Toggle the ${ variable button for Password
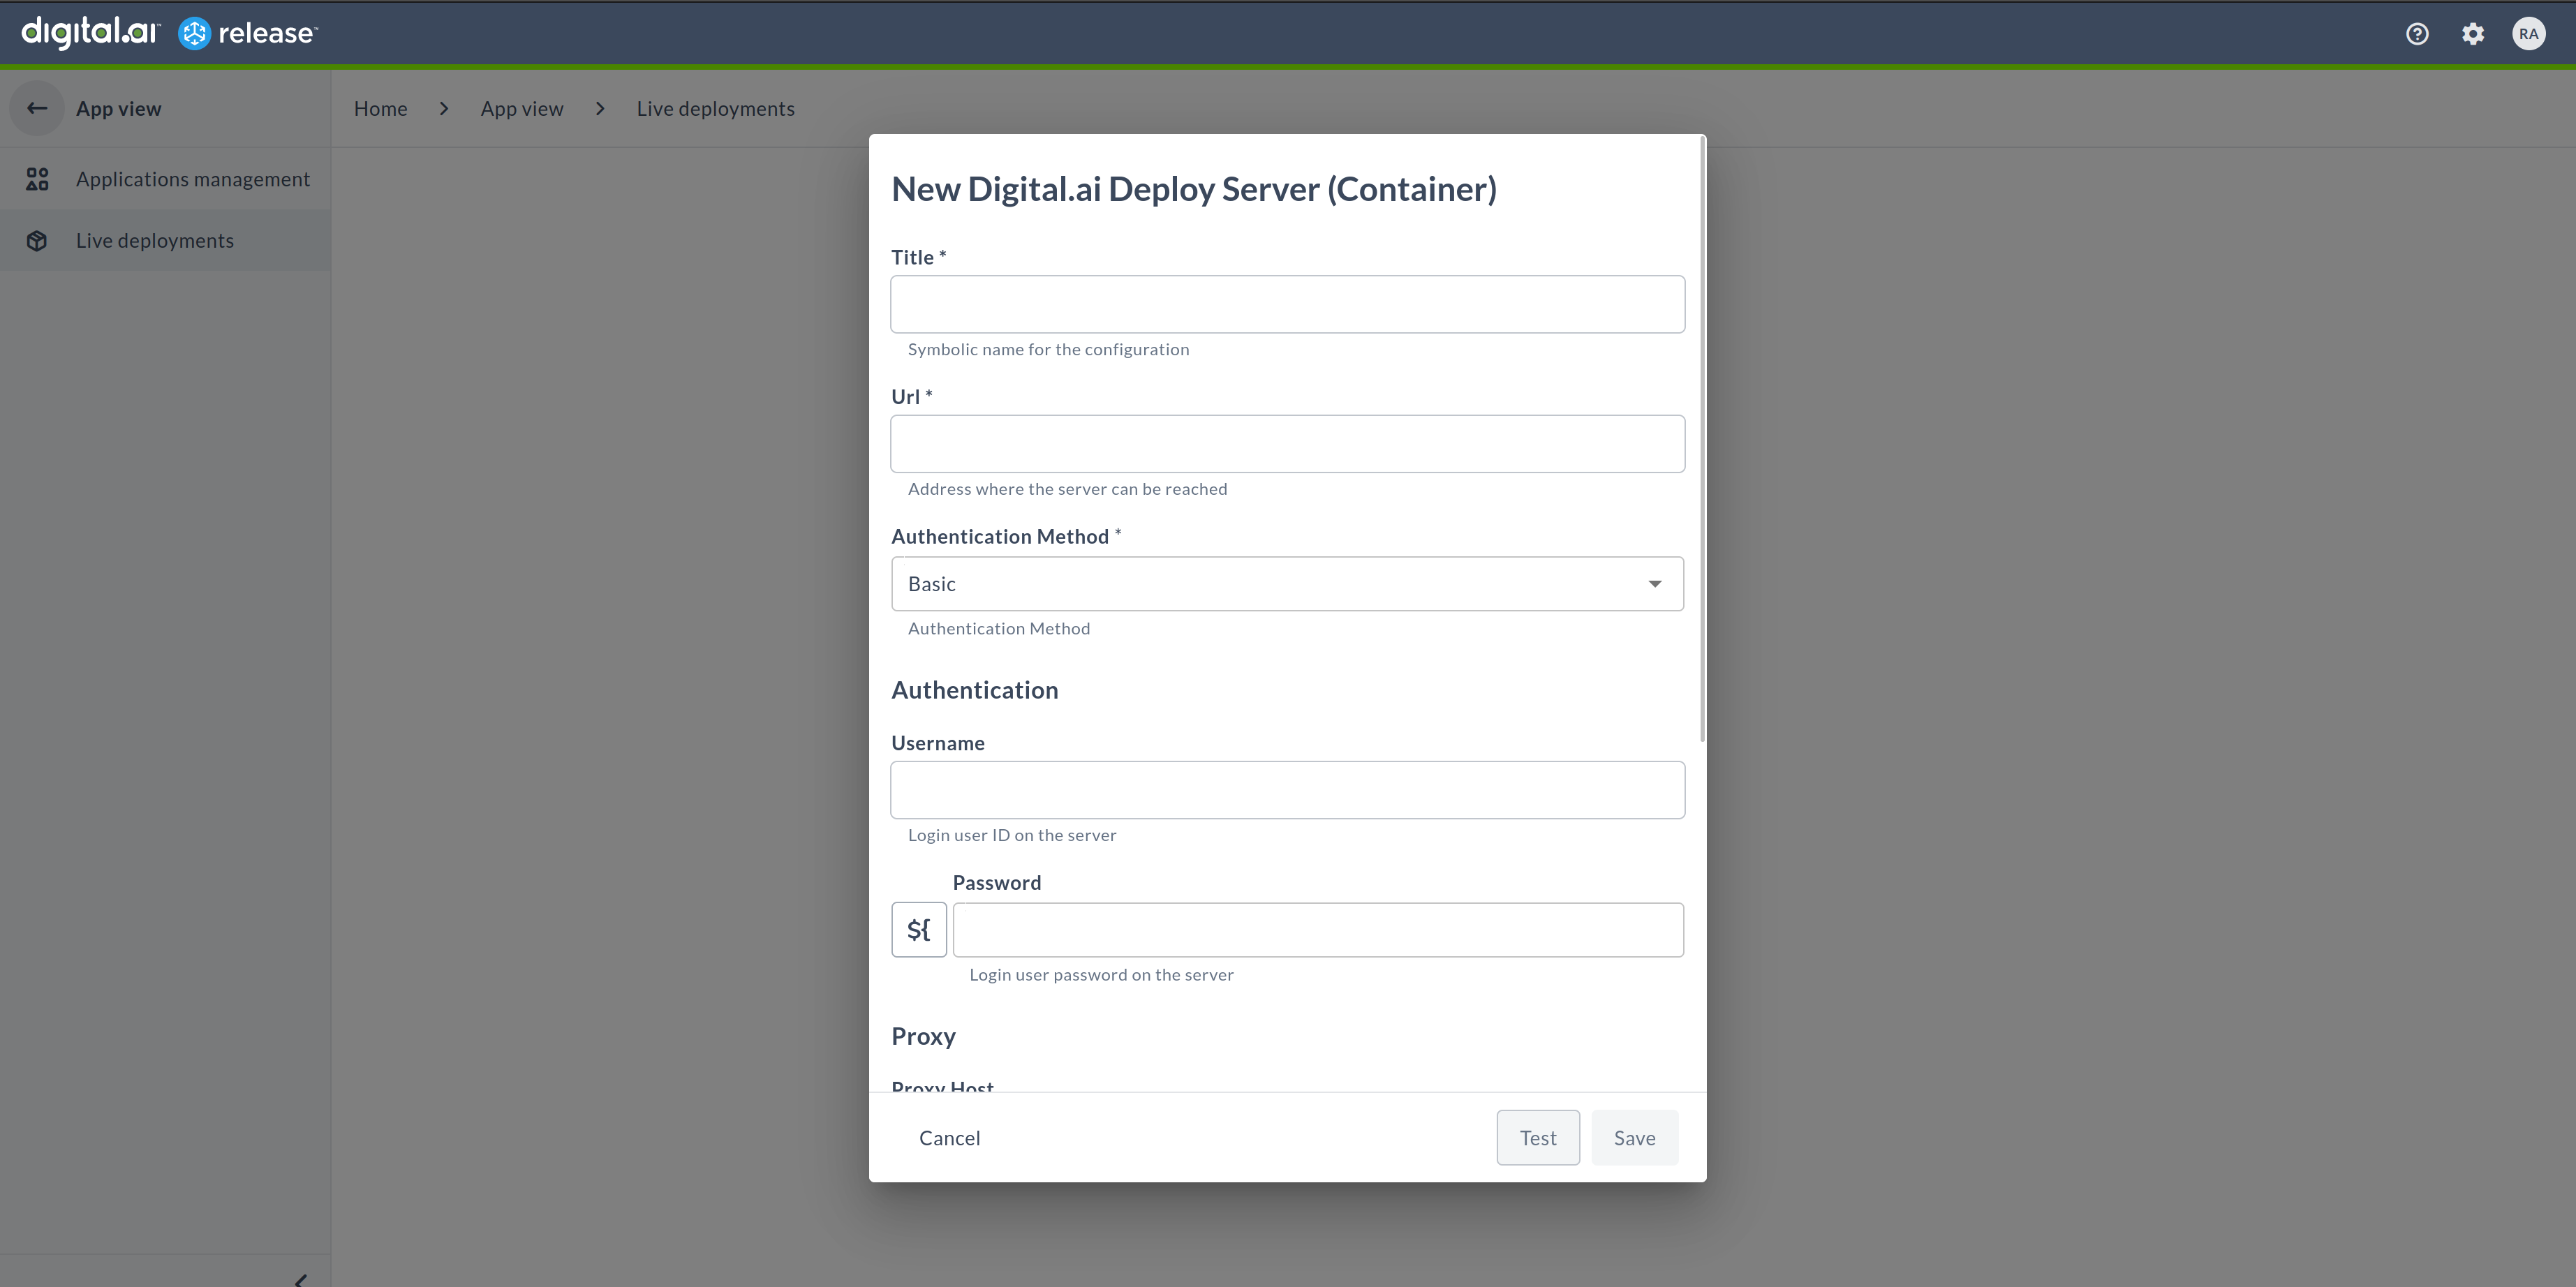2576x1287 pixels. 918,930
